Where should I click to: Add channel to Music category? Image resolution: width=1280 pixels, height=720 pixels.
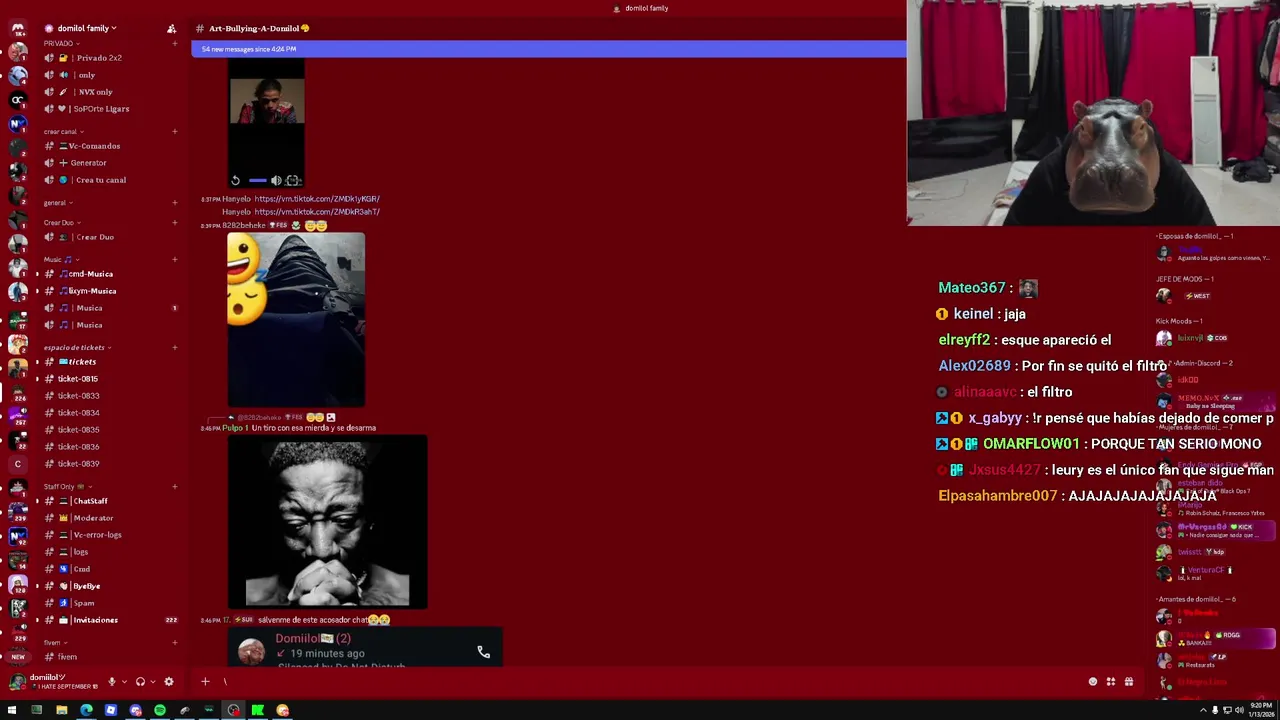tap(175, 260)
